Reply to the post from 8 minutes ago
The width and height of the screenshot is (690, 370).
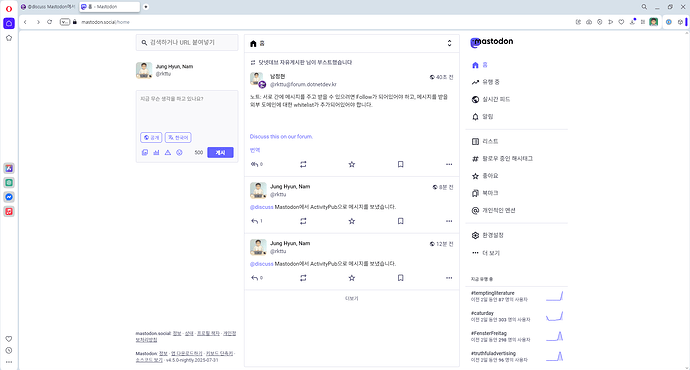click(257, 221)
